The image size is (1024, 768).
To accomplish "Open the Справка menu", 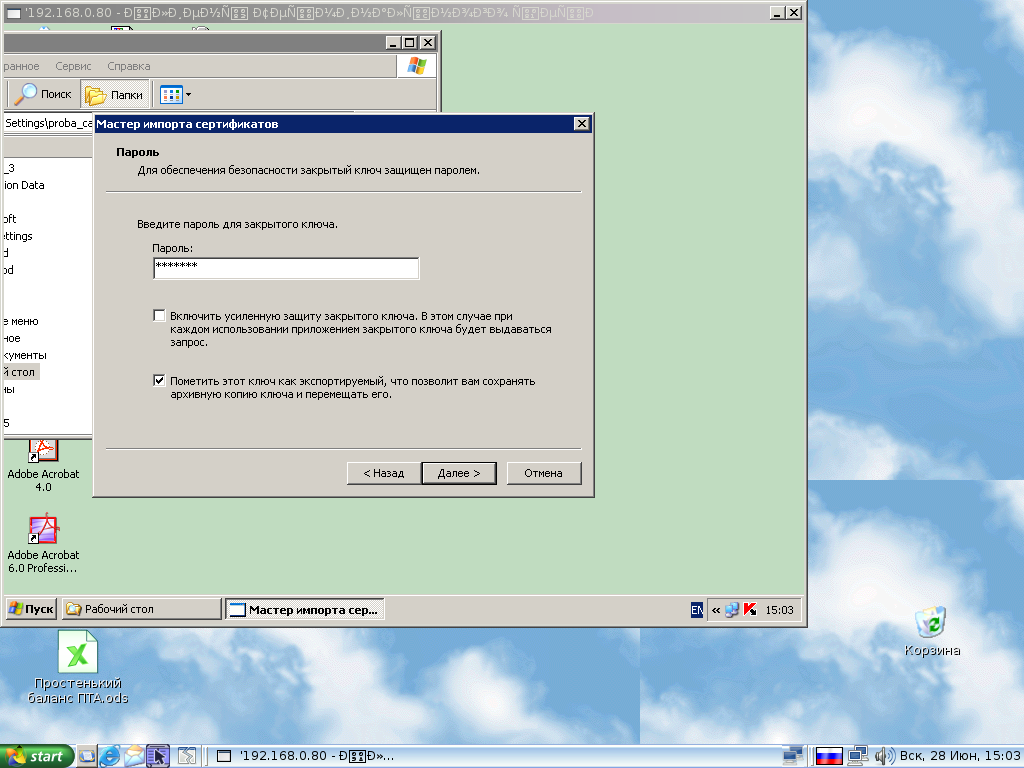I will tap(128, 66).
